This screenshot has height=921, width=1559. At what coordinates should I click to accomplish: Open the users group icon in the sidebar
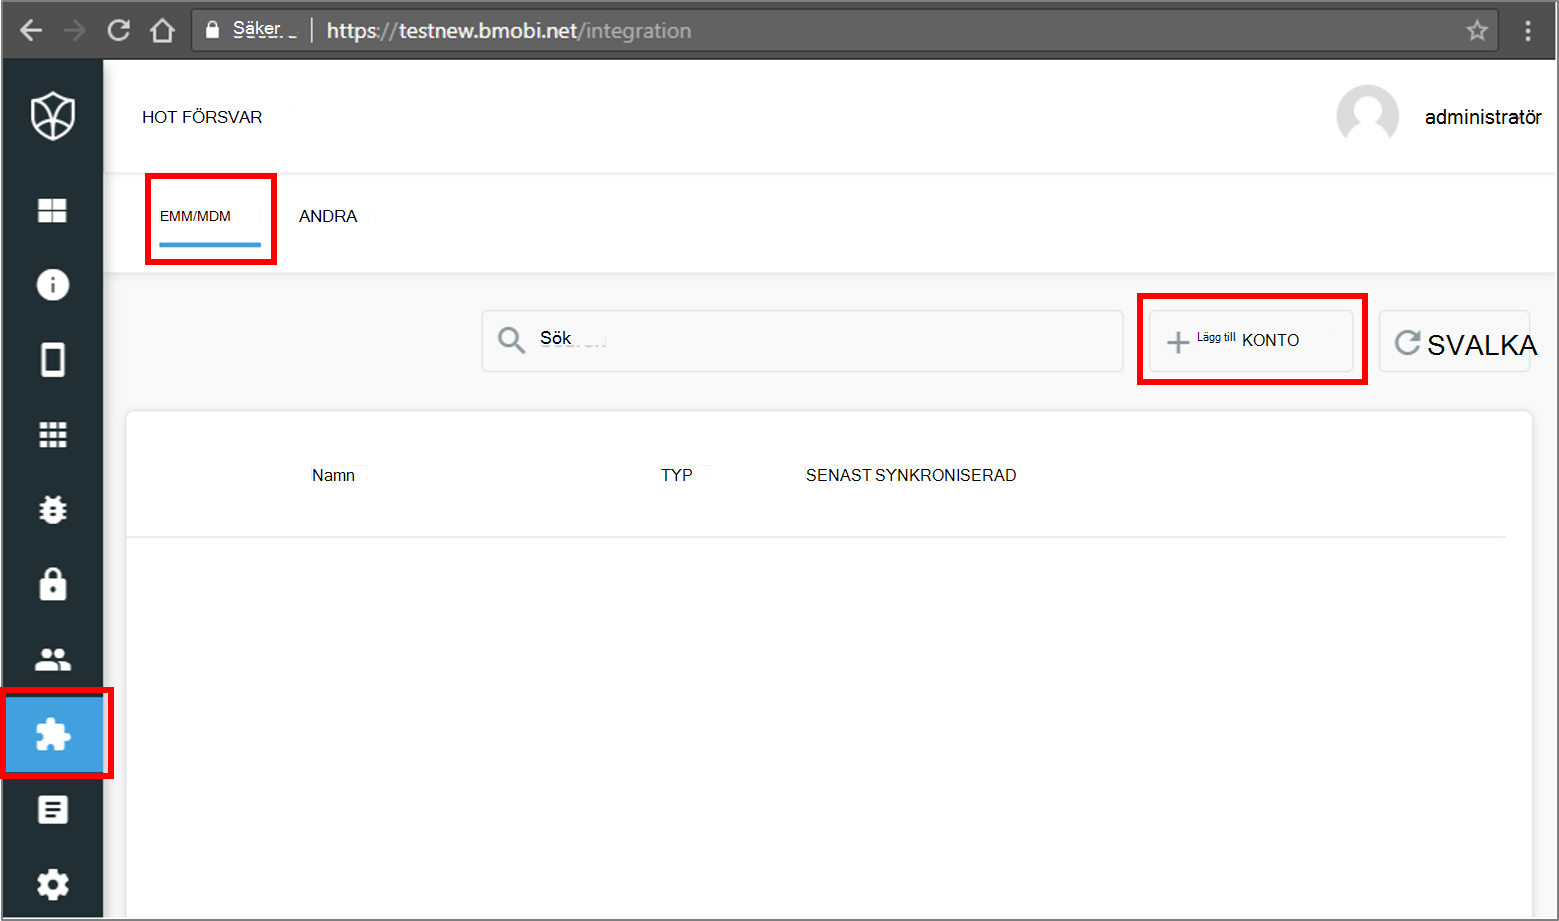[x=53, y=659]
